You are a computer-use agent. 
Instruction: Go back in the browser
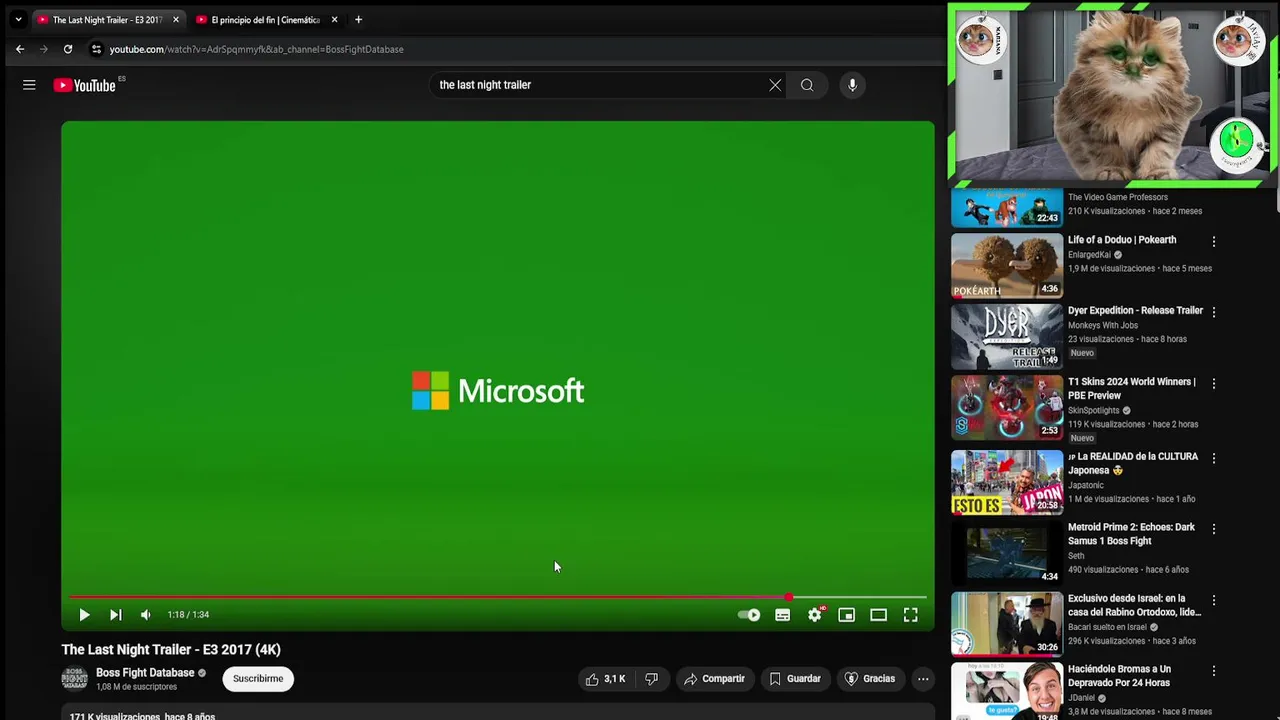(20, 49)
